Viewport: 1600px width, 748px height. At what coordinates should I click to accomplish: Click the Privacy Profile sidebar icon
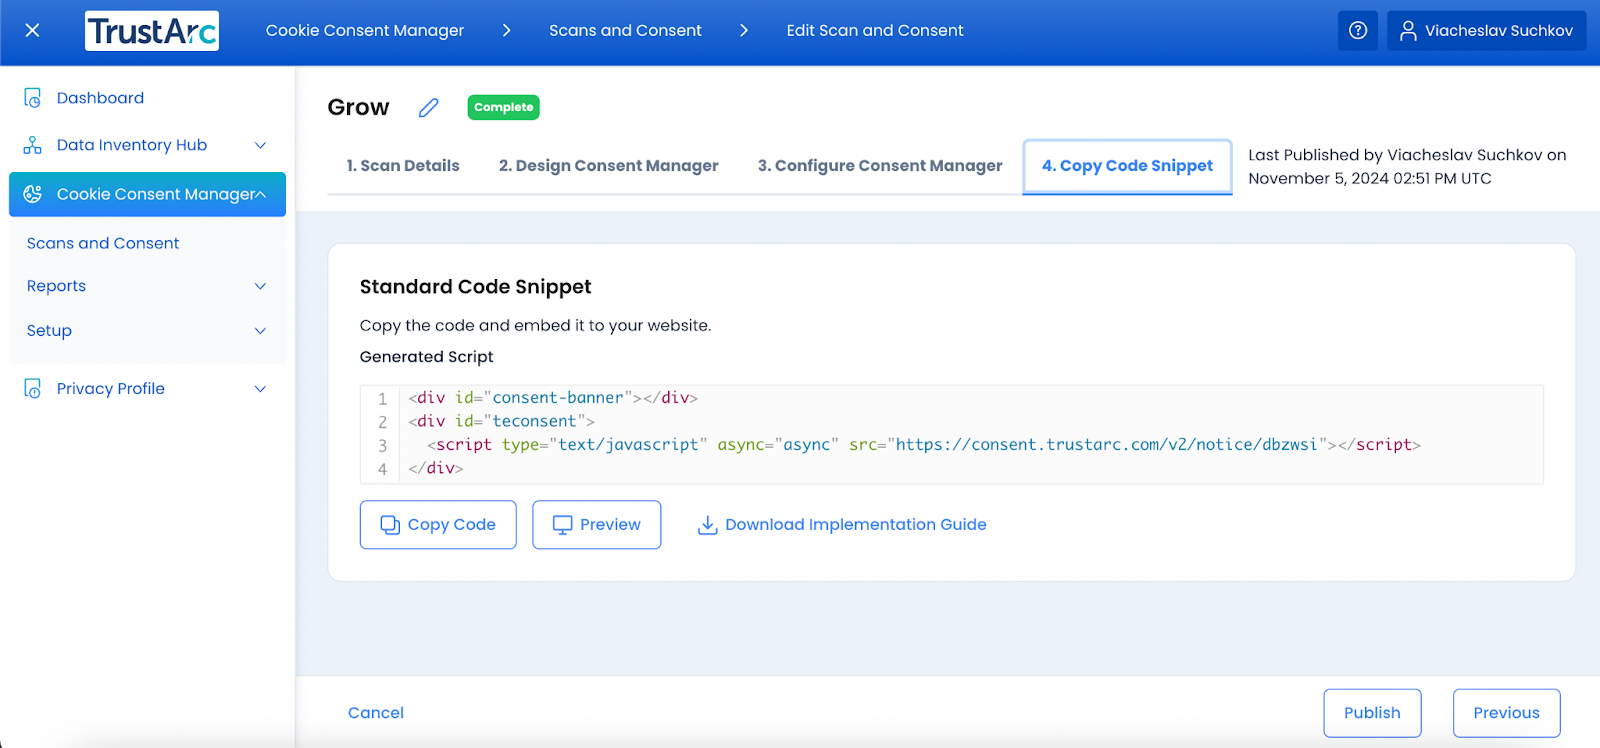click(33, 389)
